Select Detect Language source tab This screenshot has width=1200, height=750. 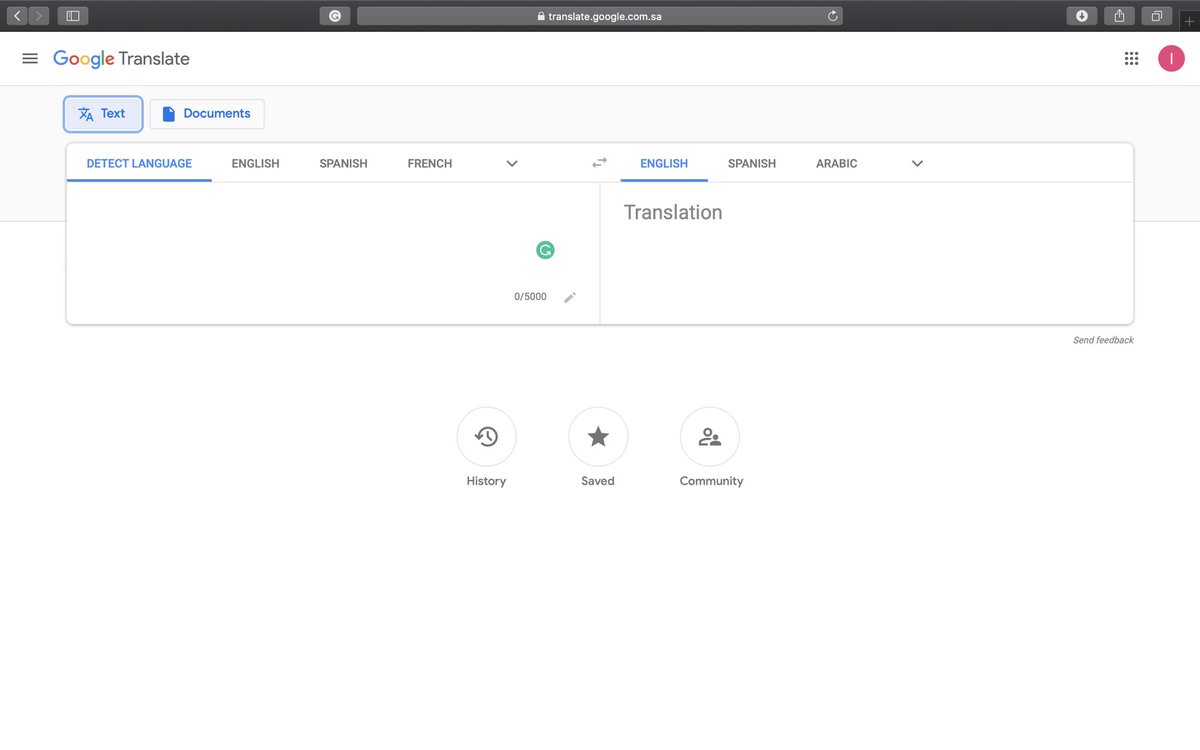pos(139,163)
